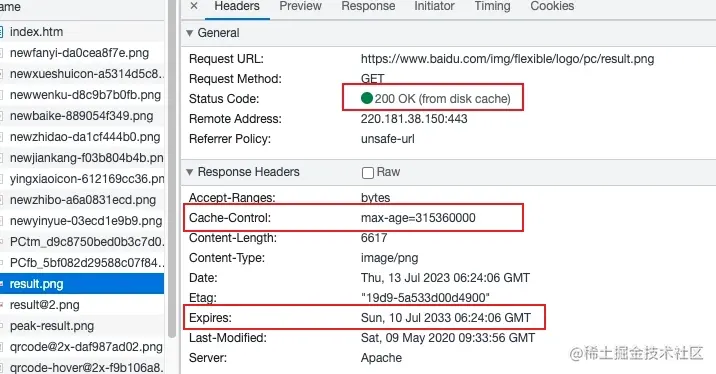Click the green status indicator dot
This screenshot has width=716, height=374.
pyautogui.click(x=367, y=98)
